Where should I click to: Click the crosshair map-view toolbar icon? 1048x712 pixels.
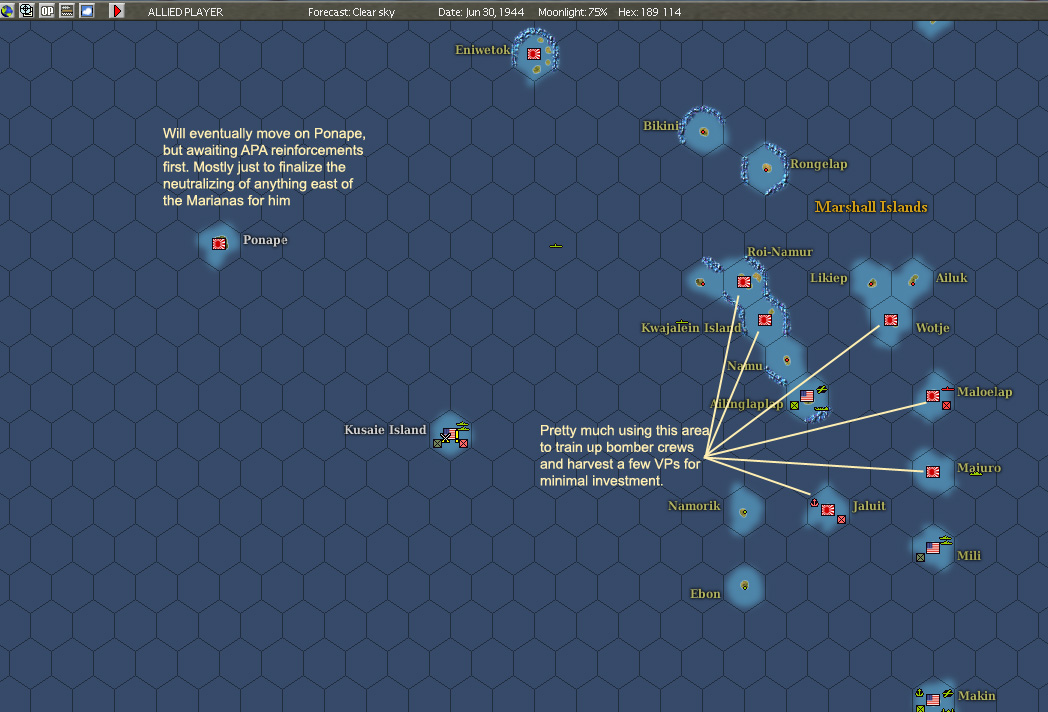pos(27,11)
